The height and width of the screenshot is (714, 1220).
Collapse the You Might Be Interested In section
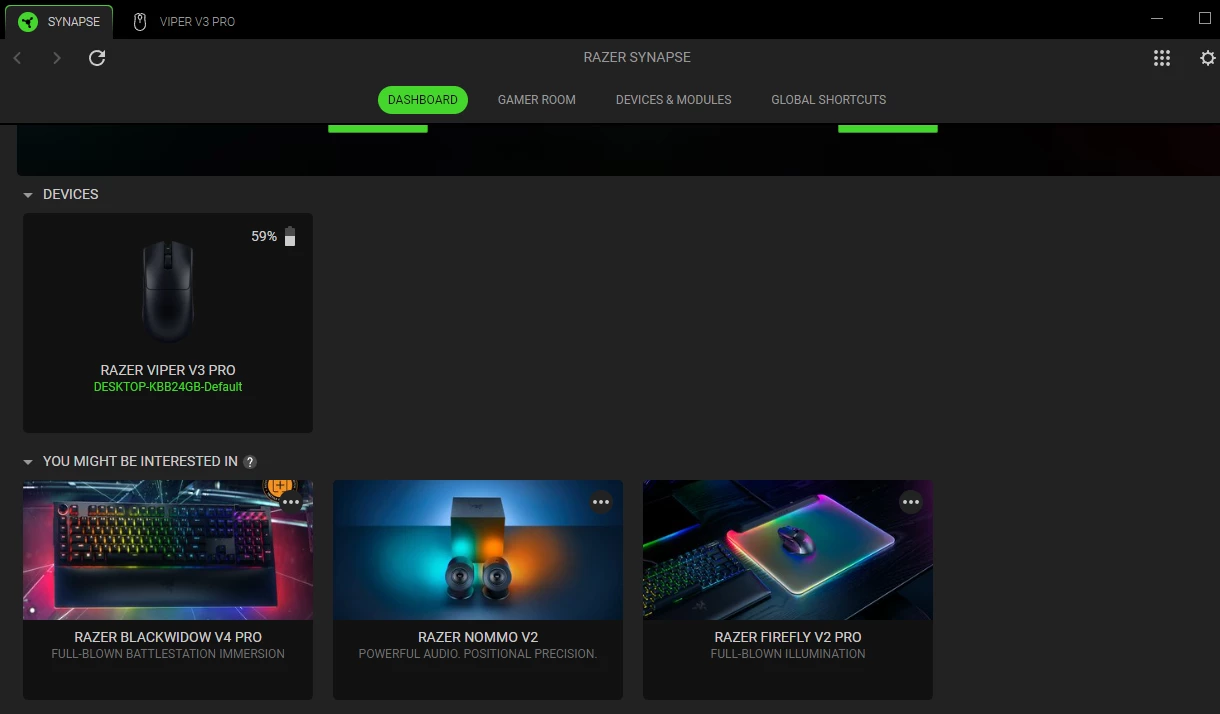pyautogui.click(x=28, y=462)
